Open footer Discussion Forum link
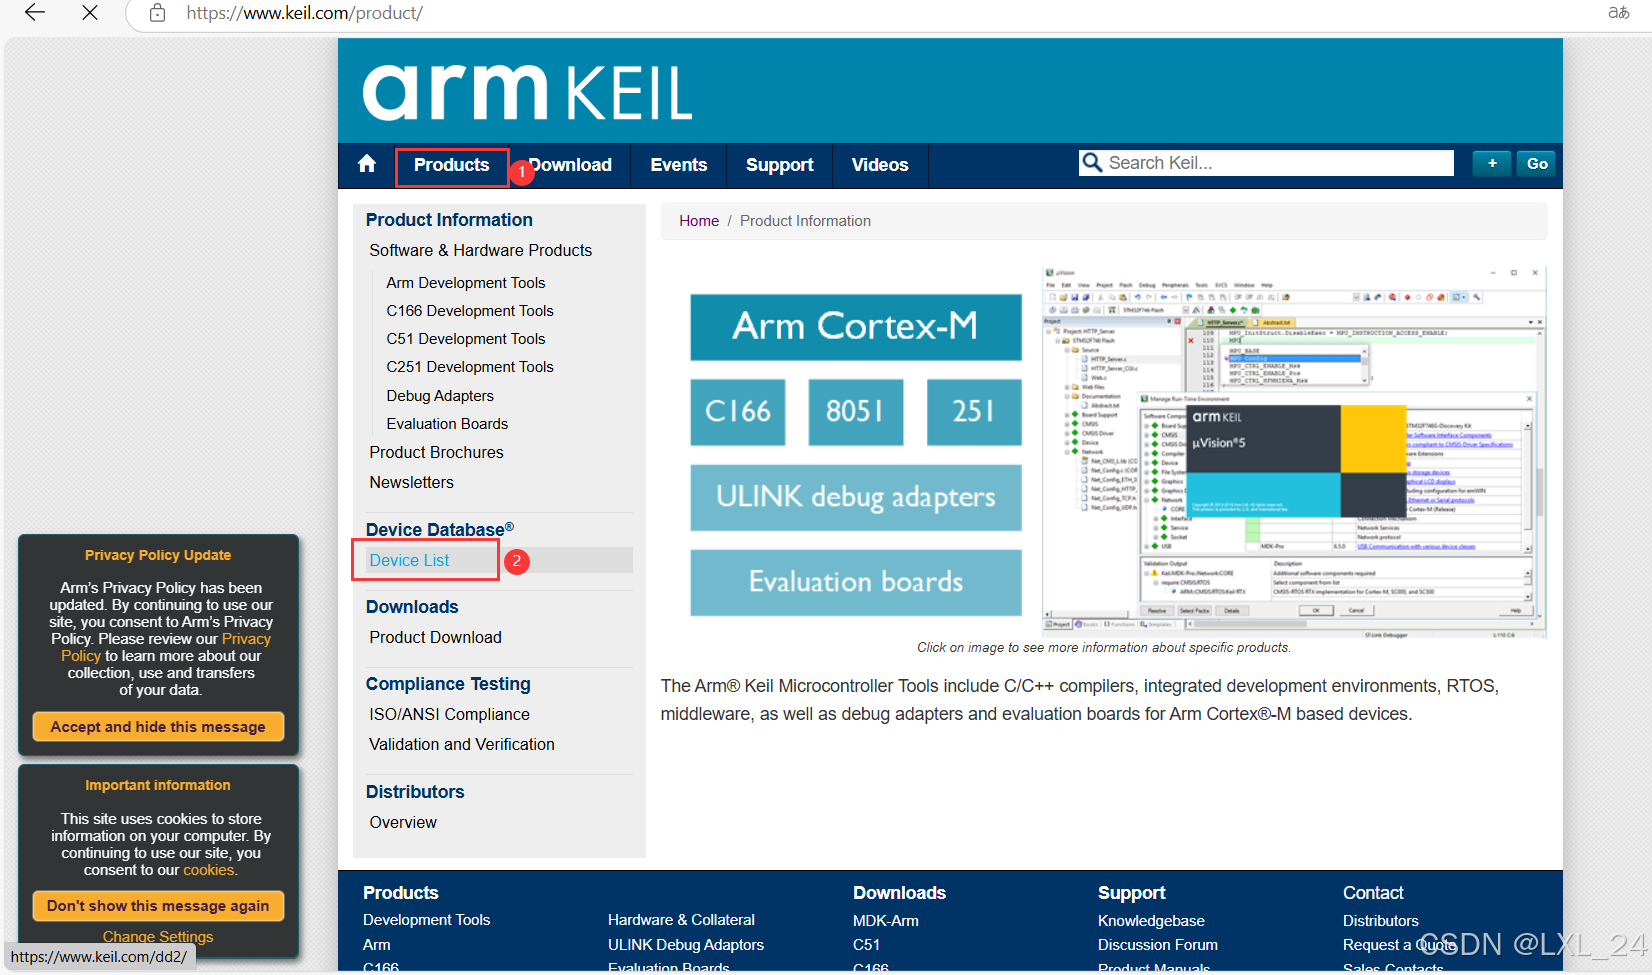Image resolution: width=1652 pixels, height=975 pixels. pos(1158,945)
